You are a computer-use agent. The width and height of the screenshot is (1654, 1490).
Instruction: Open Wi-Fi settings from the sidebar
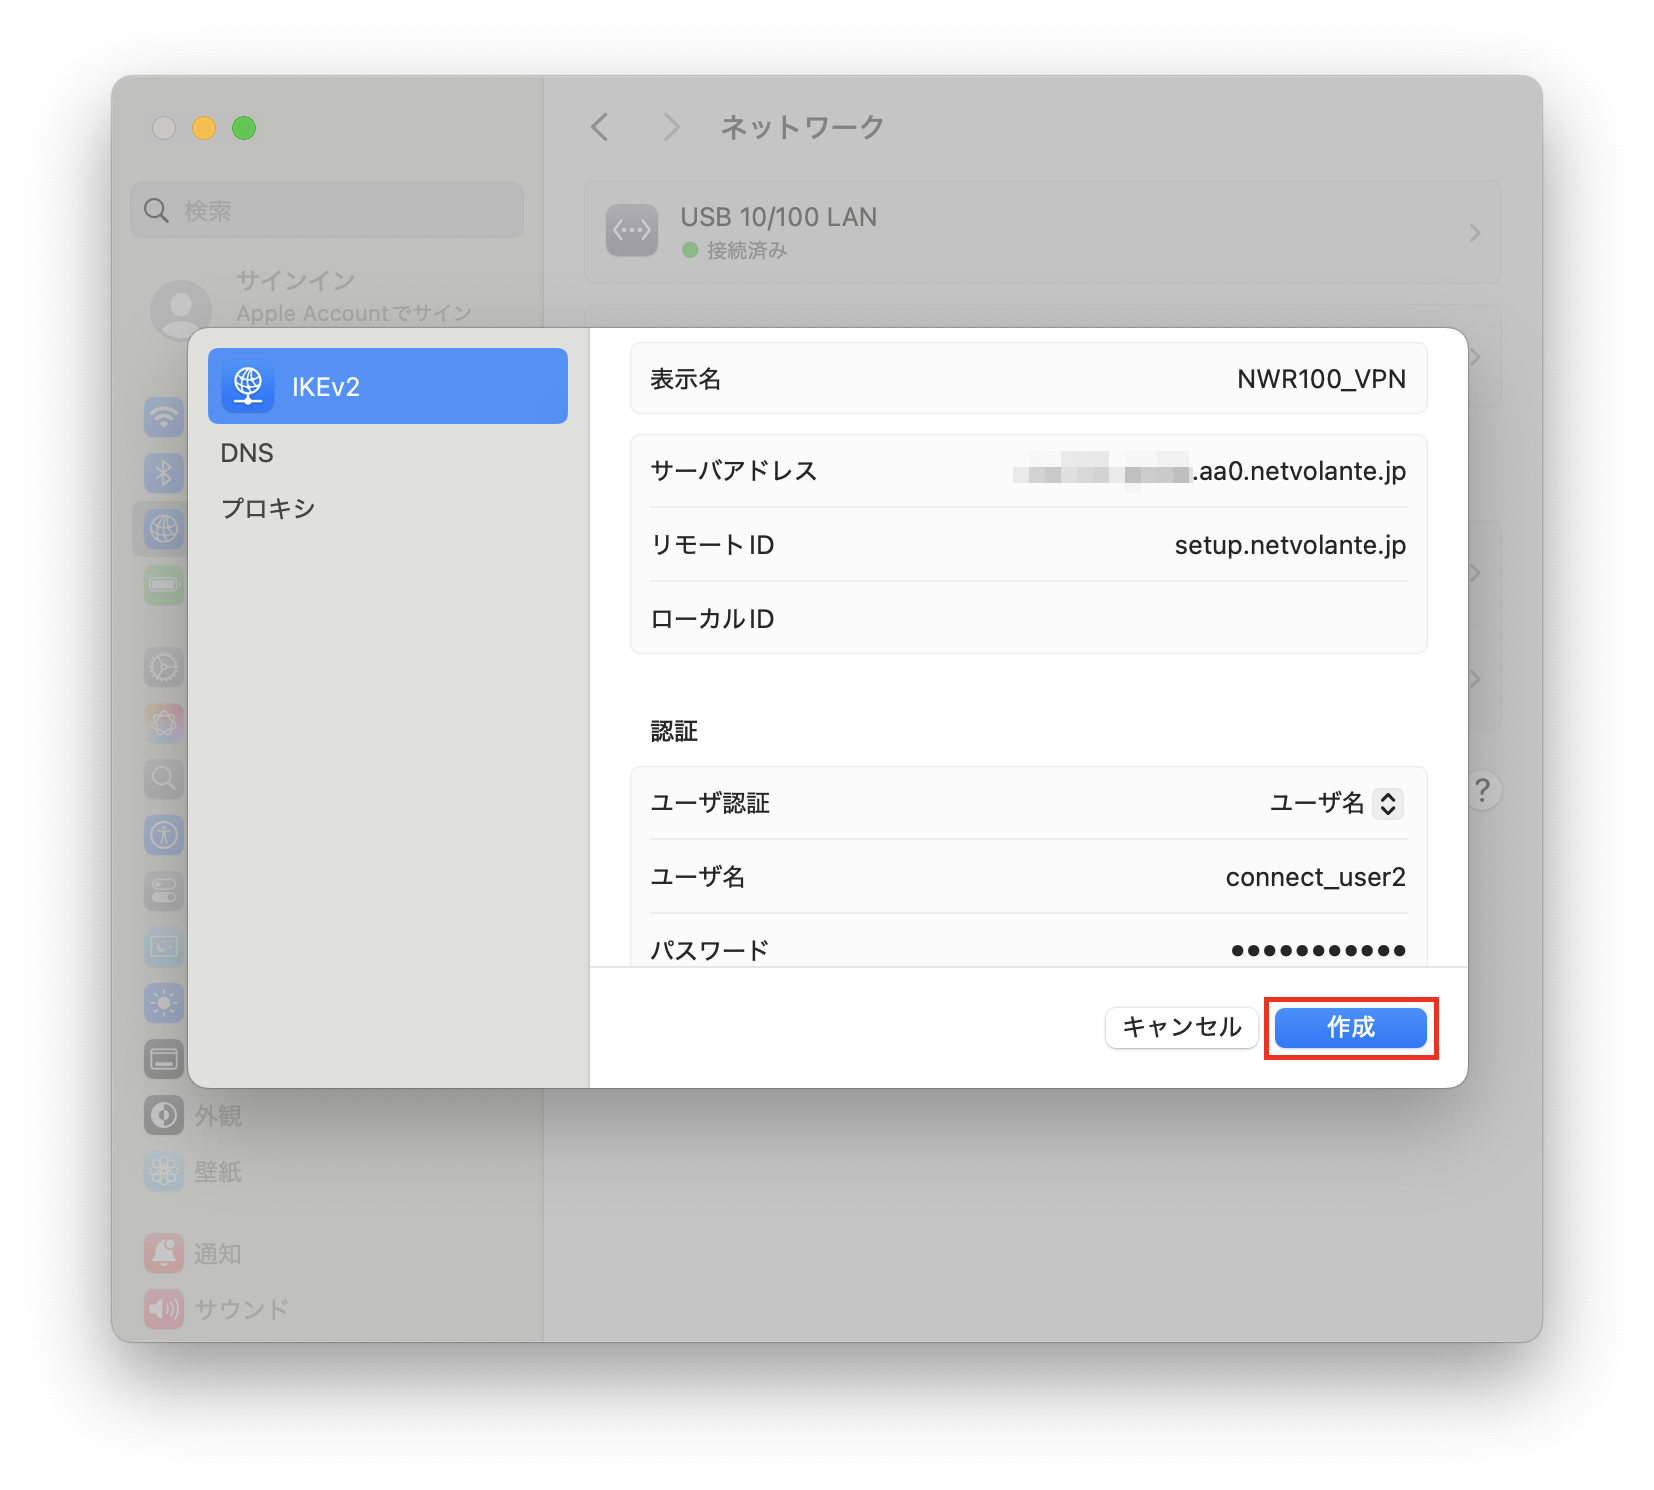tap(163, 418)
